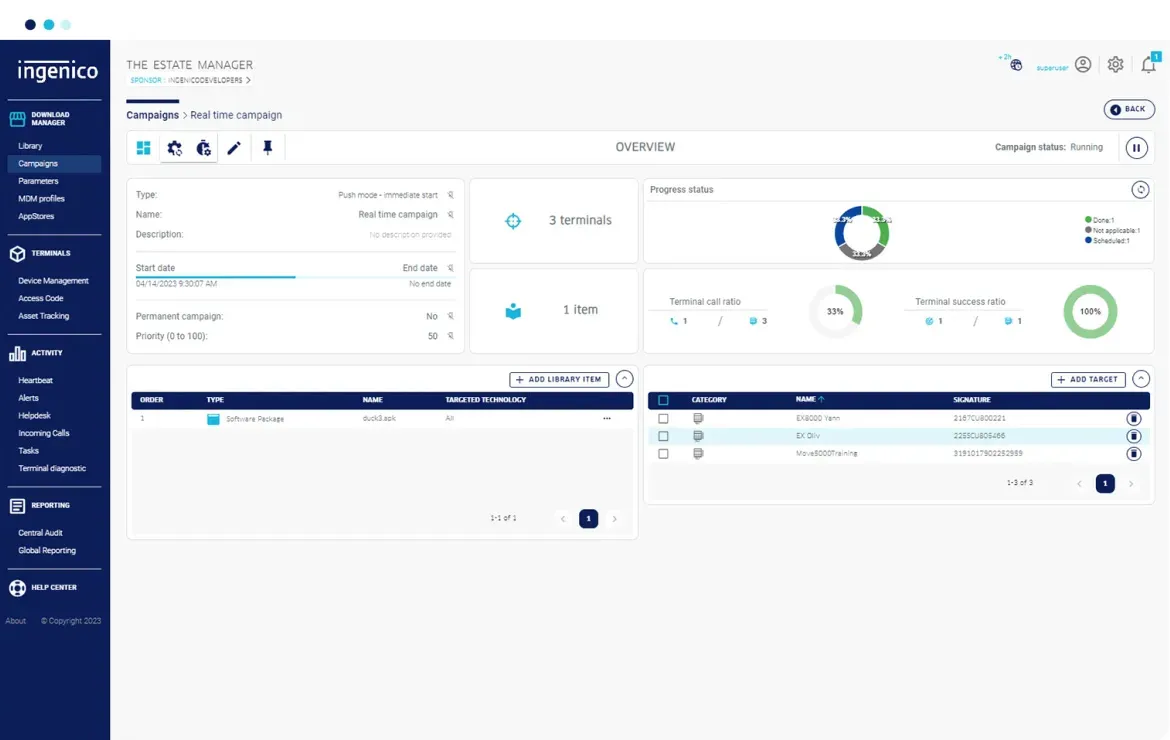Screen dimensions: 1170x740
Task: Delete the EX8000 Yann target
Action: pyautogui.click(x=1133, y=419)
